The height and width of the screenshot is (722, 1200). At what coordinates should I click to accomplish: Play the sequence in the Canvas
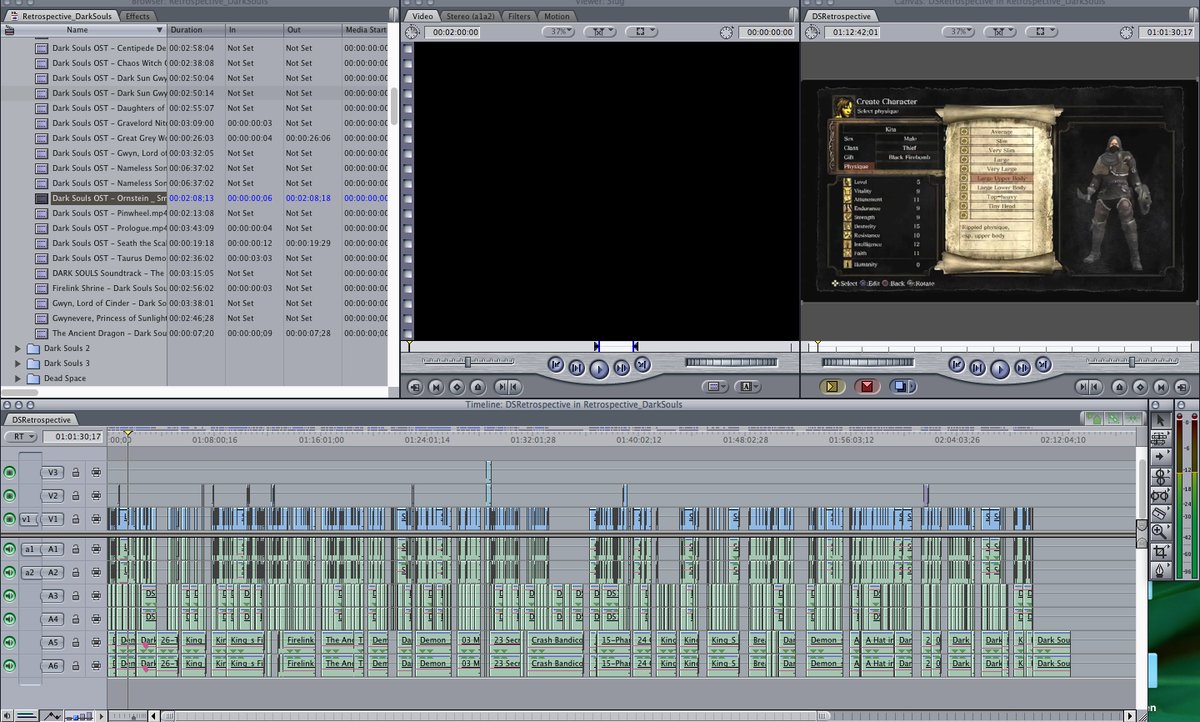(998, 367)
